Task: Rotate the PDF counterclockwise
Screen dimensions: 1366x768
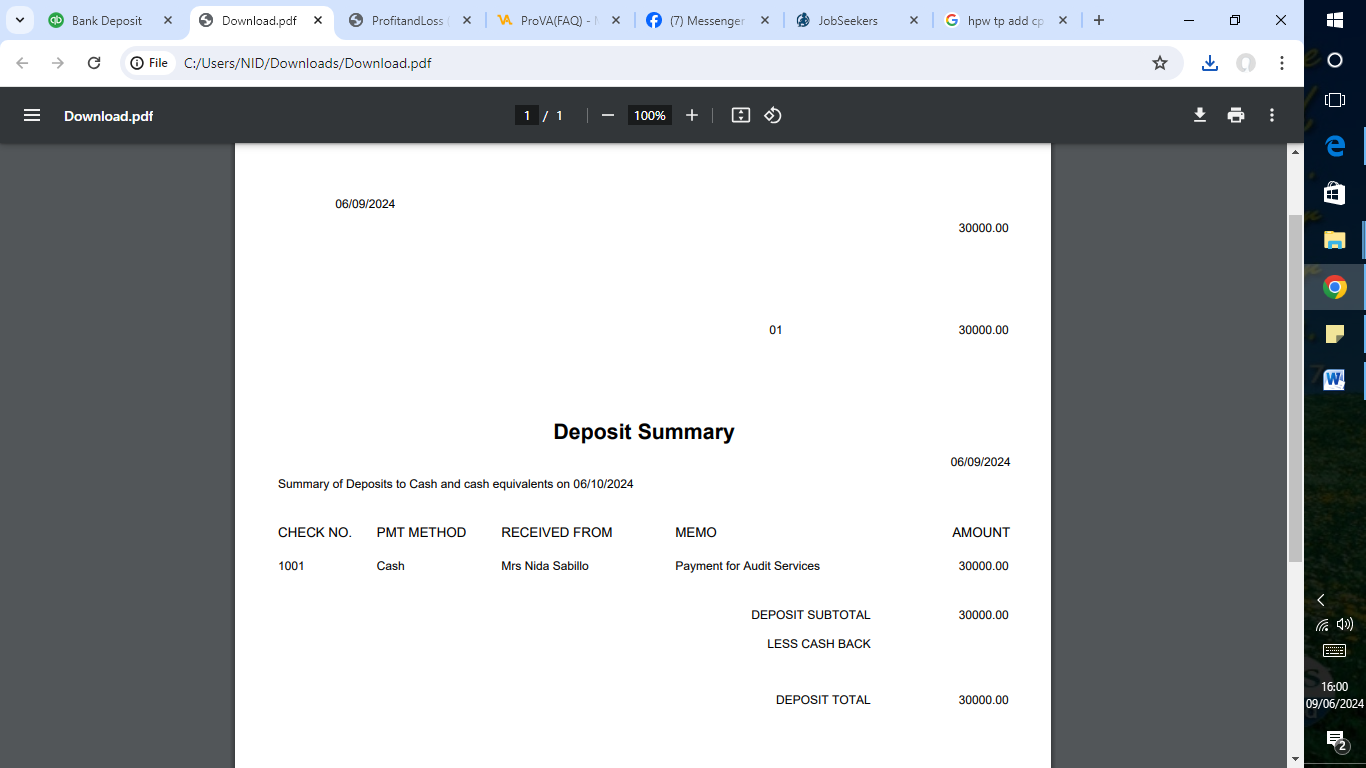Action: [x=773, y=115]
